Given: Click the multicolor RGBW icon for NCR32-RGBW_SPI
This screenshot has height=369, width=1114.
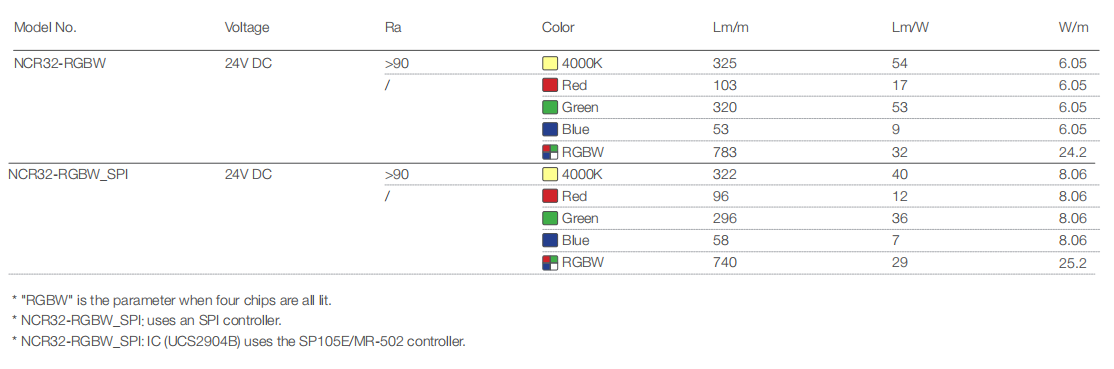Looking at the screenshot, I should tap(550, 262).
